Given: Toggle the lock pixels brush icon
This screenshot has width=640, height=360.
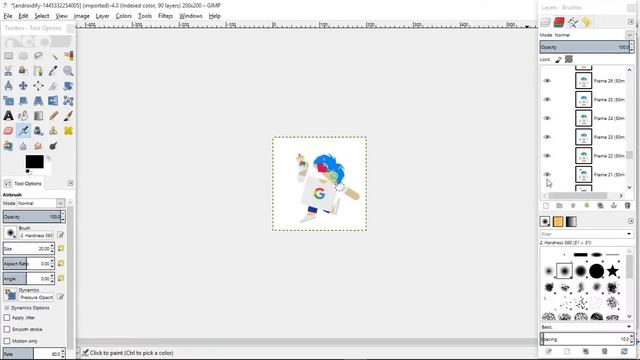Looking at the screenshot, I should [x=558, y=60].
